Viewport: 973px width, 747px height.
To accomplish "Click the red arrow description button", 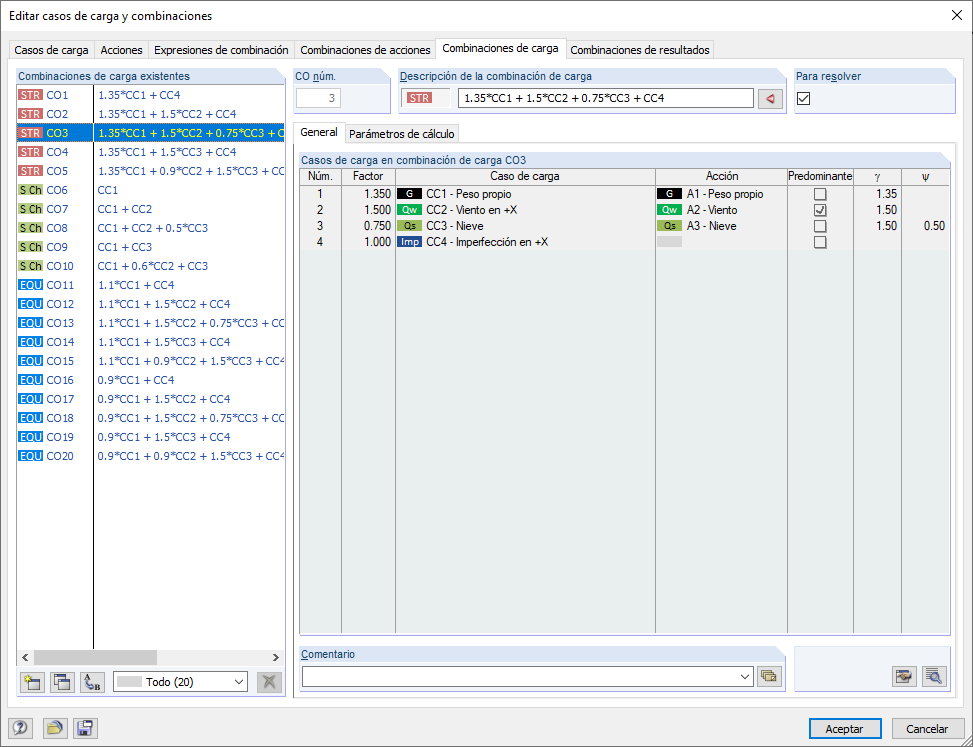I will (x=770, y=99).
